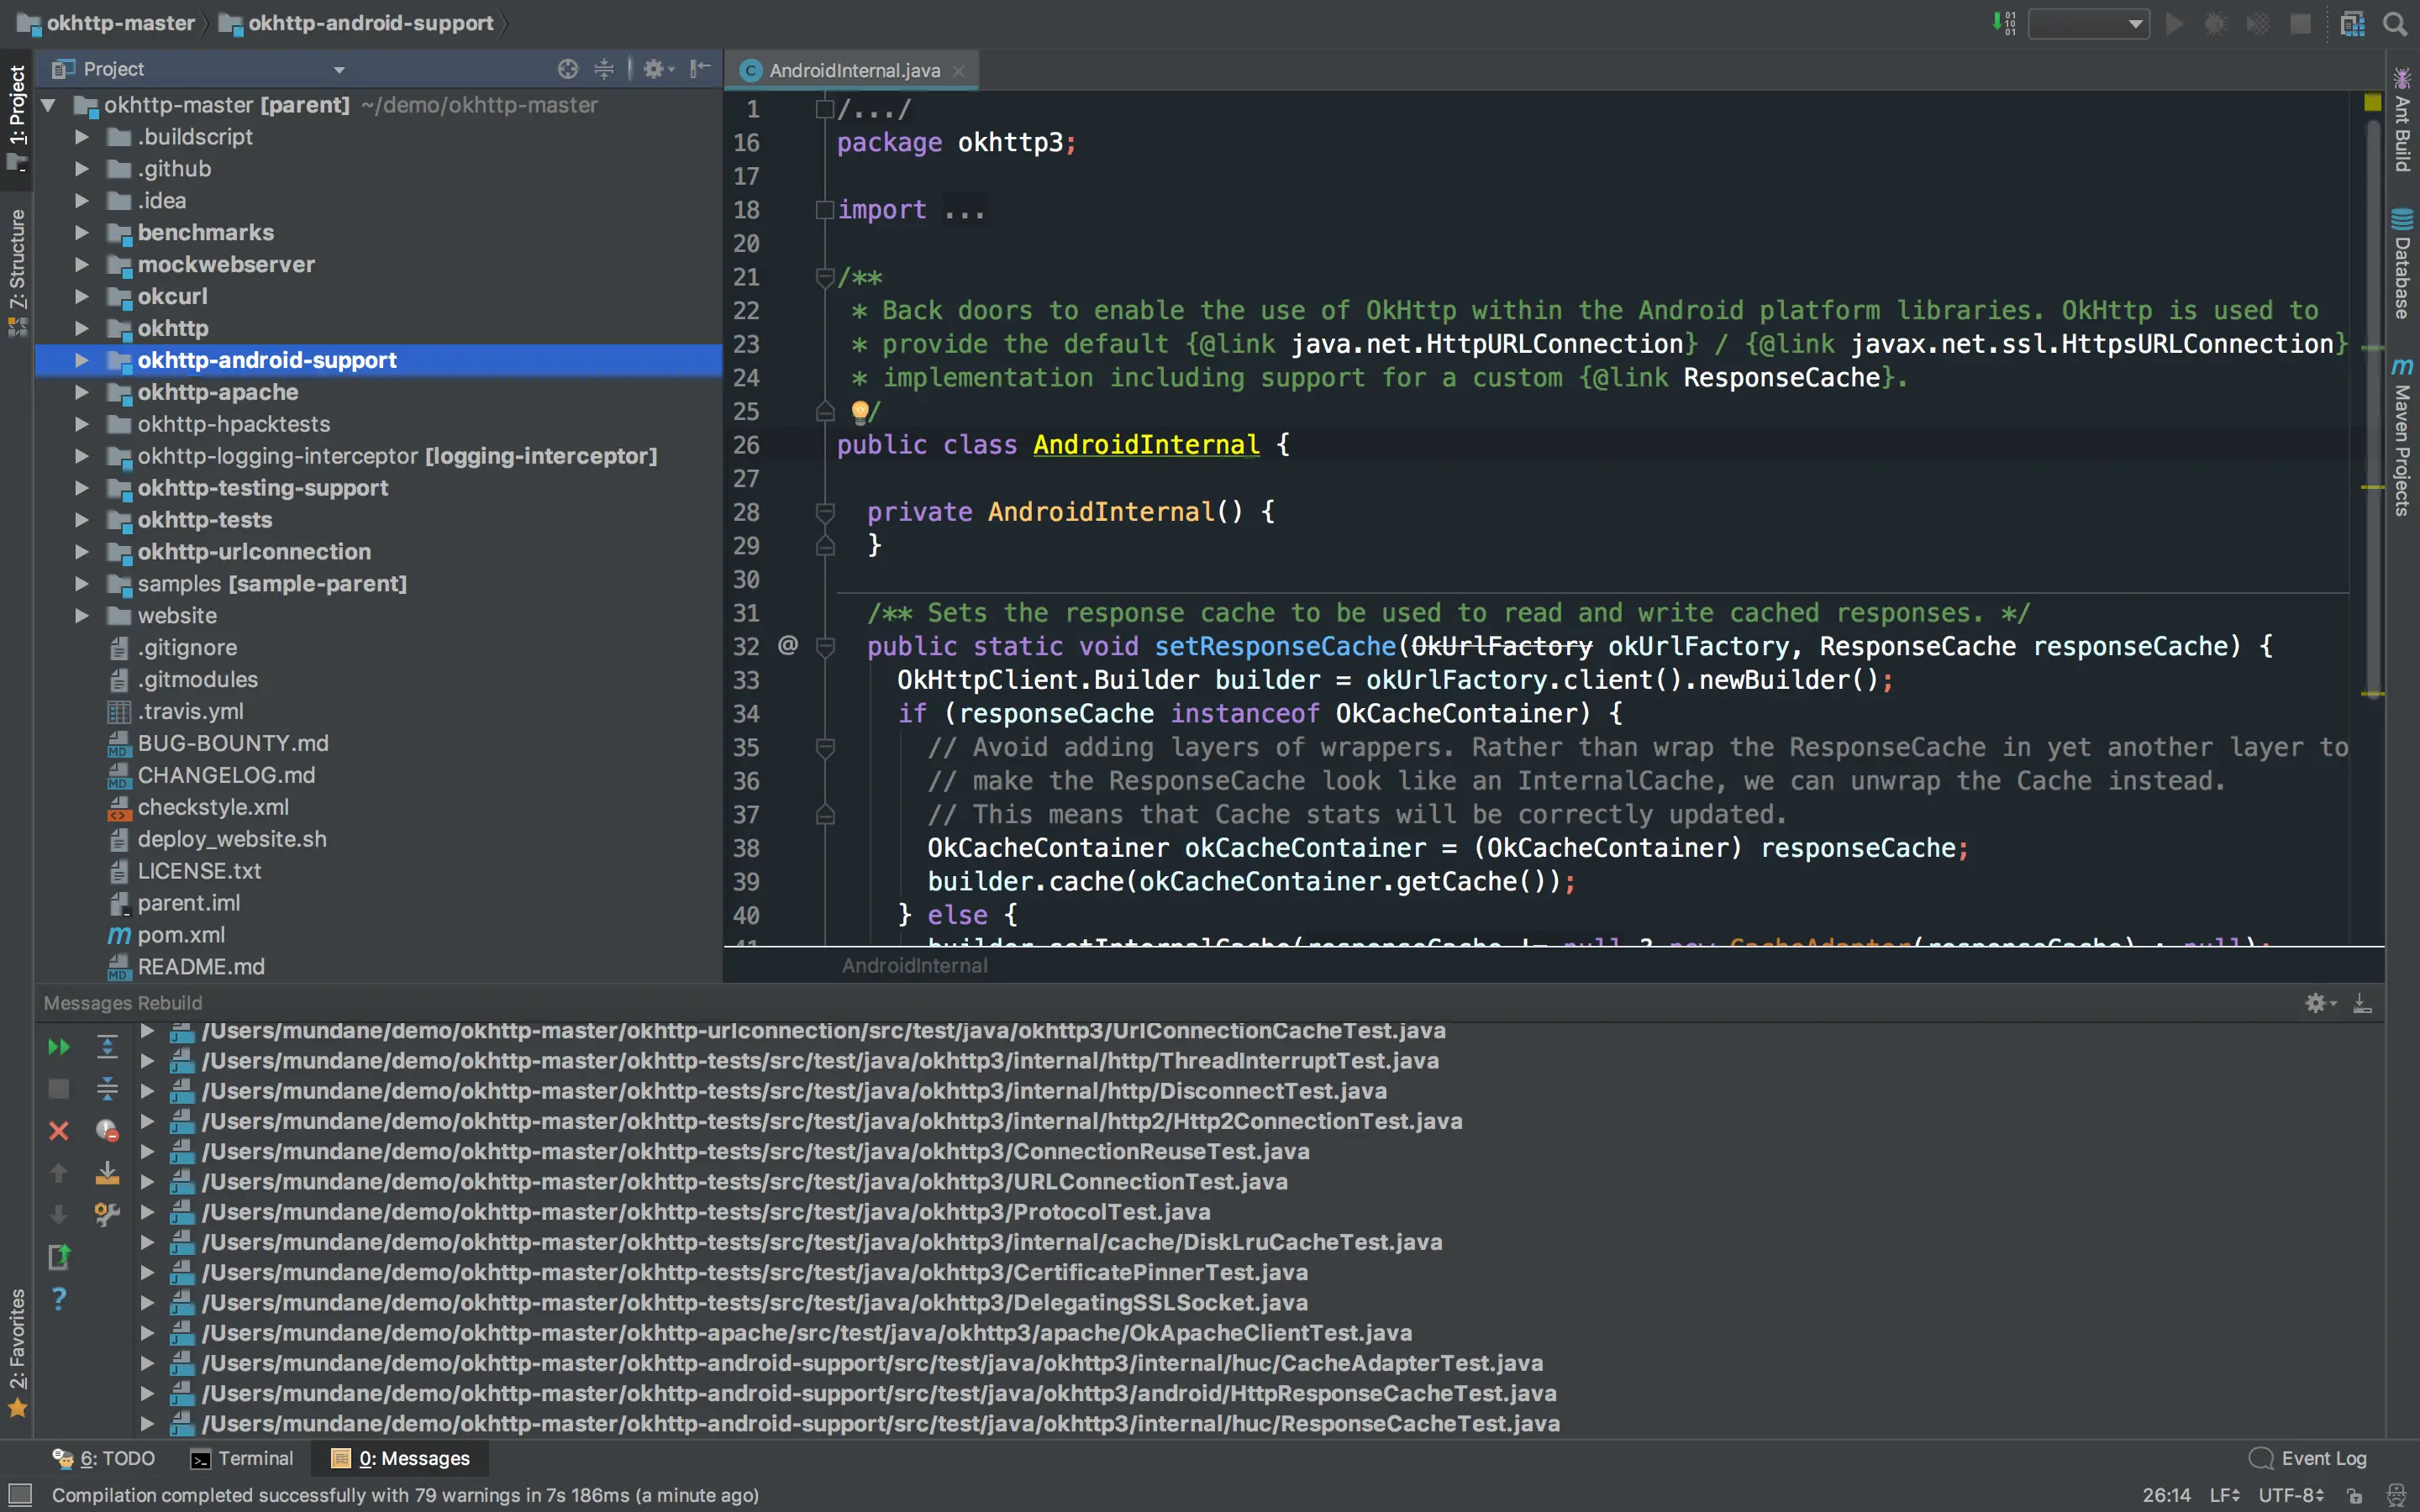Click the Search Everywhere magnifier icon

point(2395,23)
